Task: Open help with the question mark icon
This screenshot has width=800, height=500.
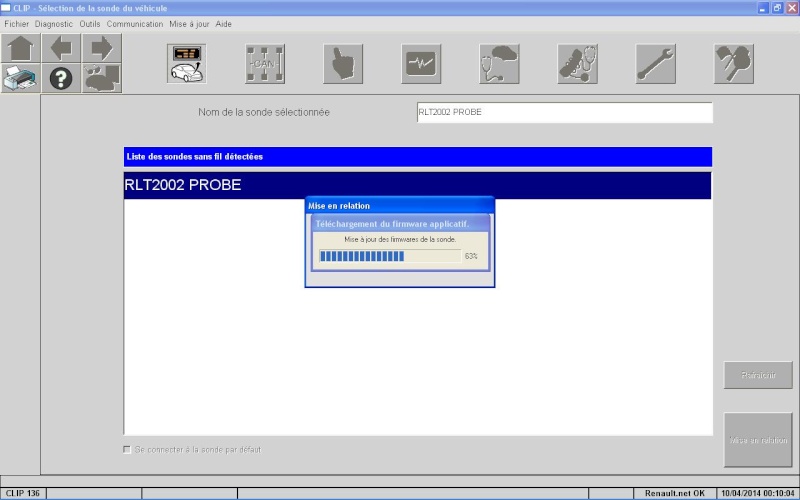Action: 61,78
